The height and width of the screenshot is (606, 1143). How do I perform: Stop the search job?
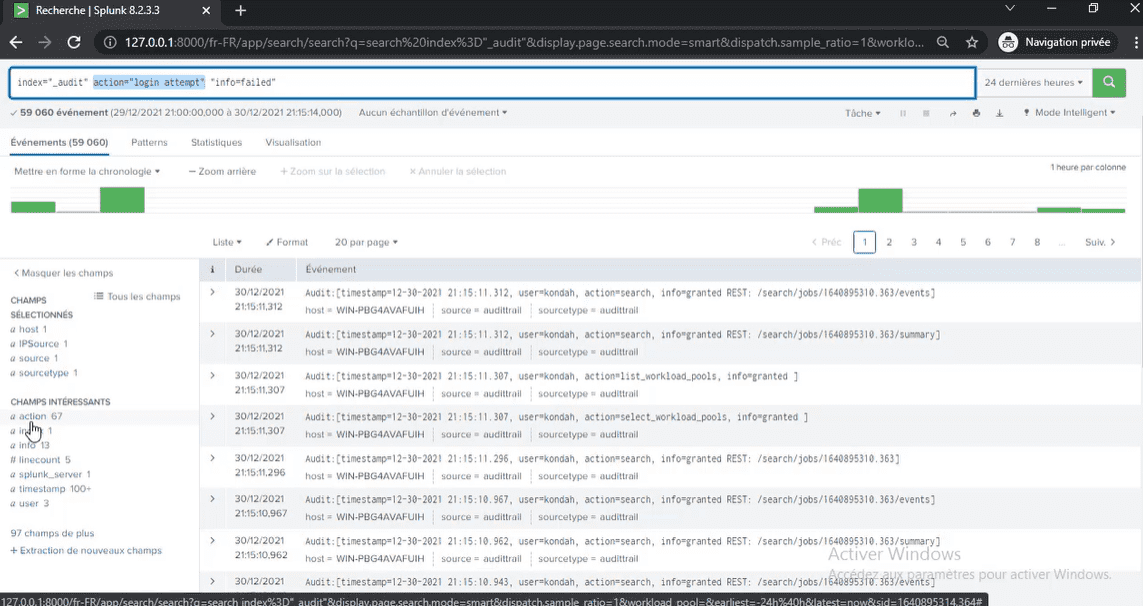(926, 113)
